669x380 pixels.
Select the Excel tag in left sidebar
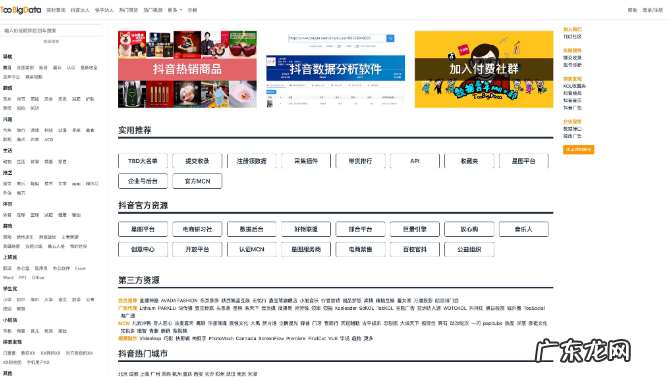click(80, 269)
